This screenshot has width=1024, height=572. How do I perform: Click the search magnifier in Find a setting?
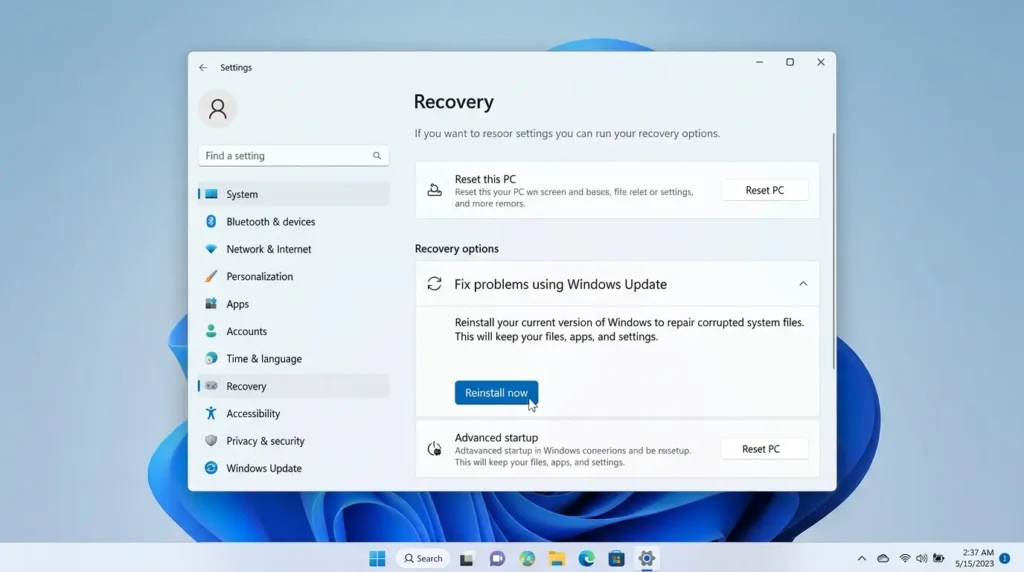point(377,155)
